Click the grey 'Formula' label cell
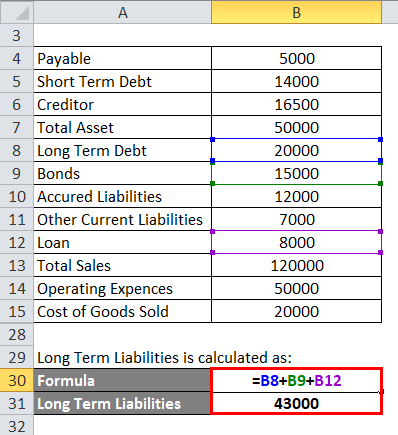The image size is (398, 435). click(122, 380)
